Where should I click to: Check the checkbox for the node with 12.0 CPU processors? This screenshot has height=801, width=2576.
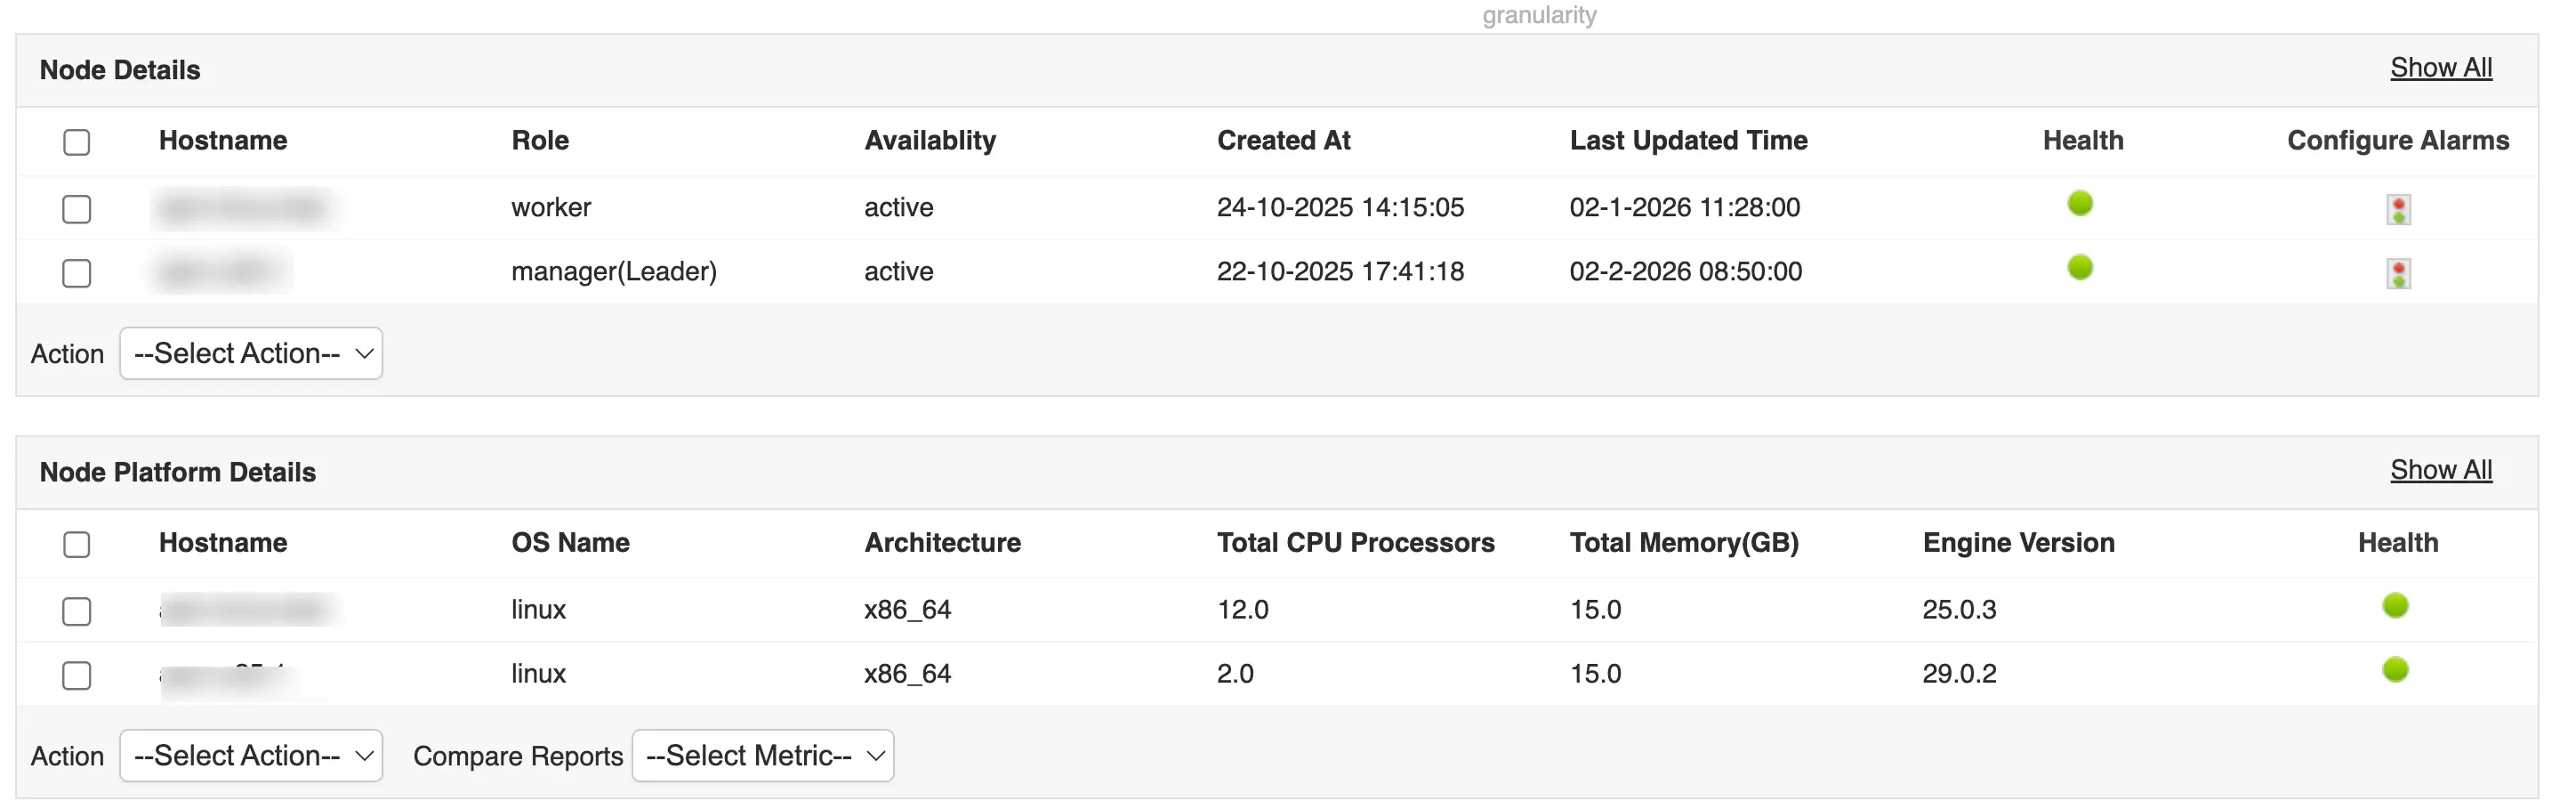click(x=77, y=610)
